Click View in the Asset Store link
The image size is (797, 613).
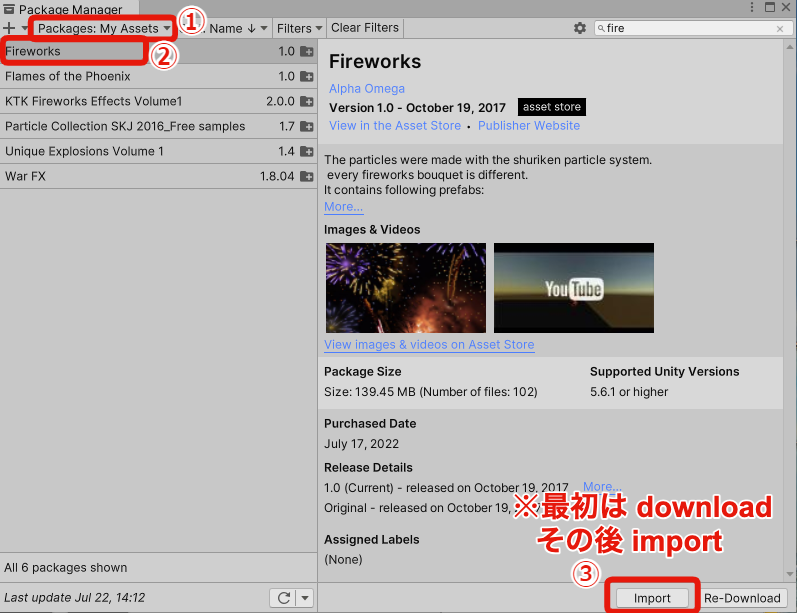click(x=395, y=126)
